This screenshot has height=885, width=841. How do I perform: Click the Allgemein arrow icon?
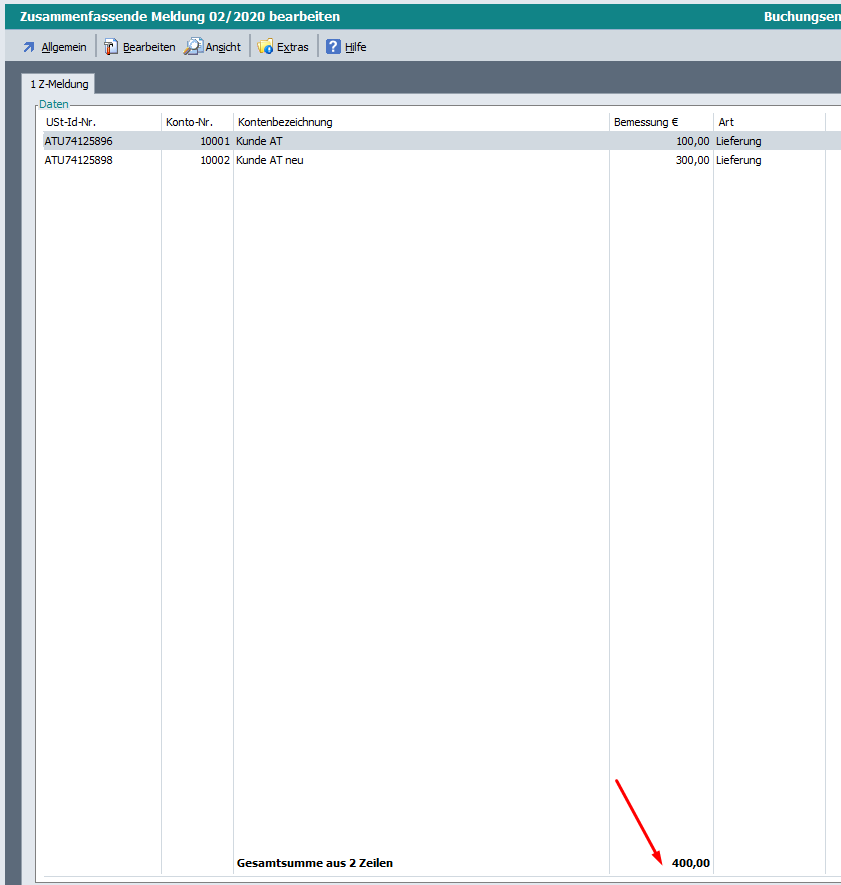29,47
